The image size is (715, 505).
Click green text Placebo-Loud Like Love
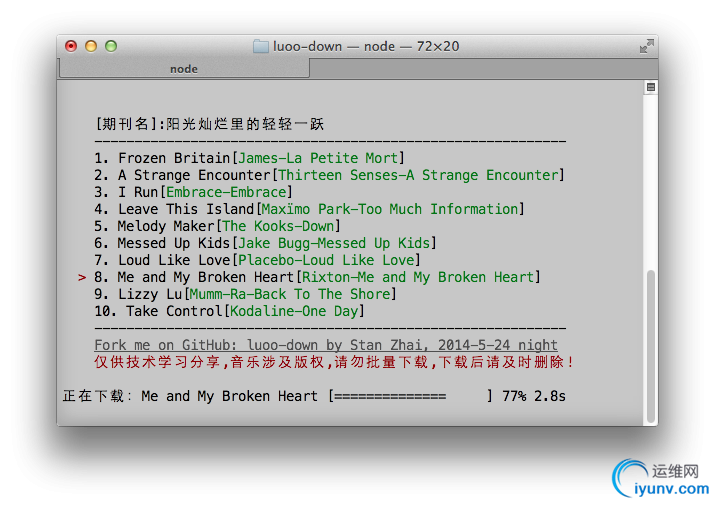tap(326, 260)
